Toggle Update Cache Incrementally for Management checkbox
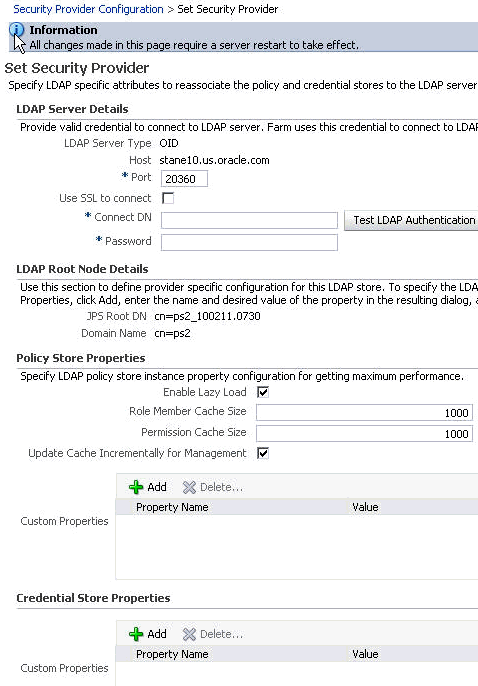This screenshot has width=478, height=686. pyautogui.click(x=263, y=453)
